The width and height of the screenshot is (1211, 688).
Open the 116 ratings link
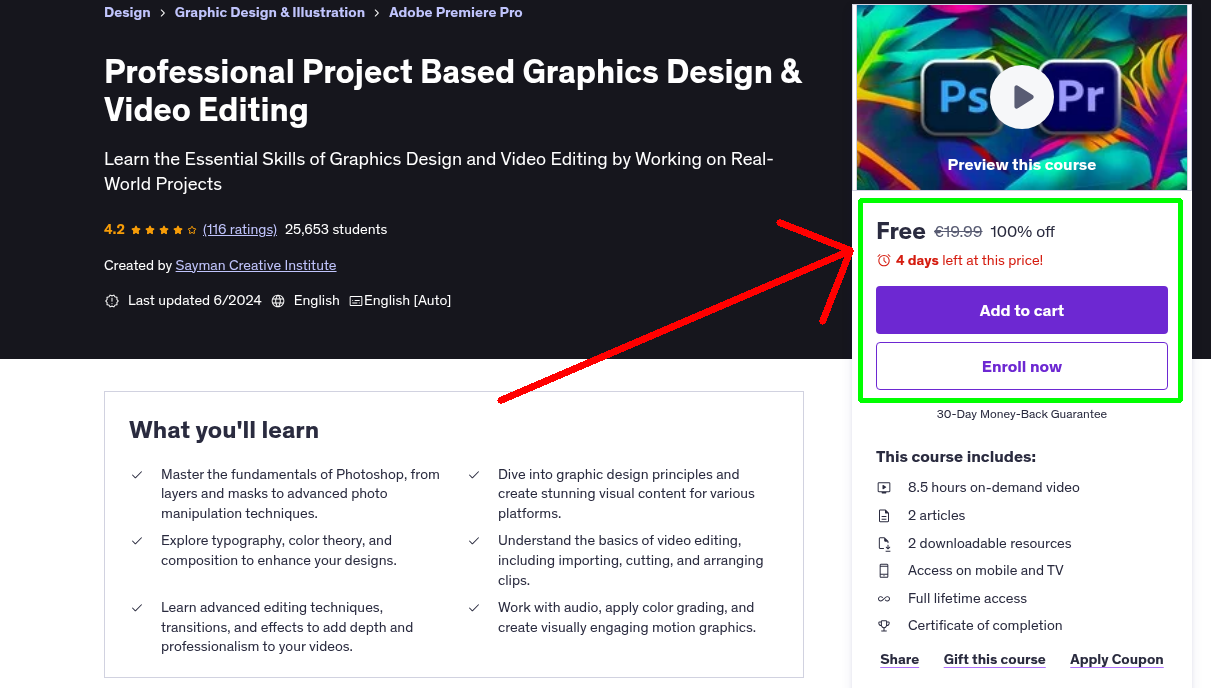pos(240,229)
